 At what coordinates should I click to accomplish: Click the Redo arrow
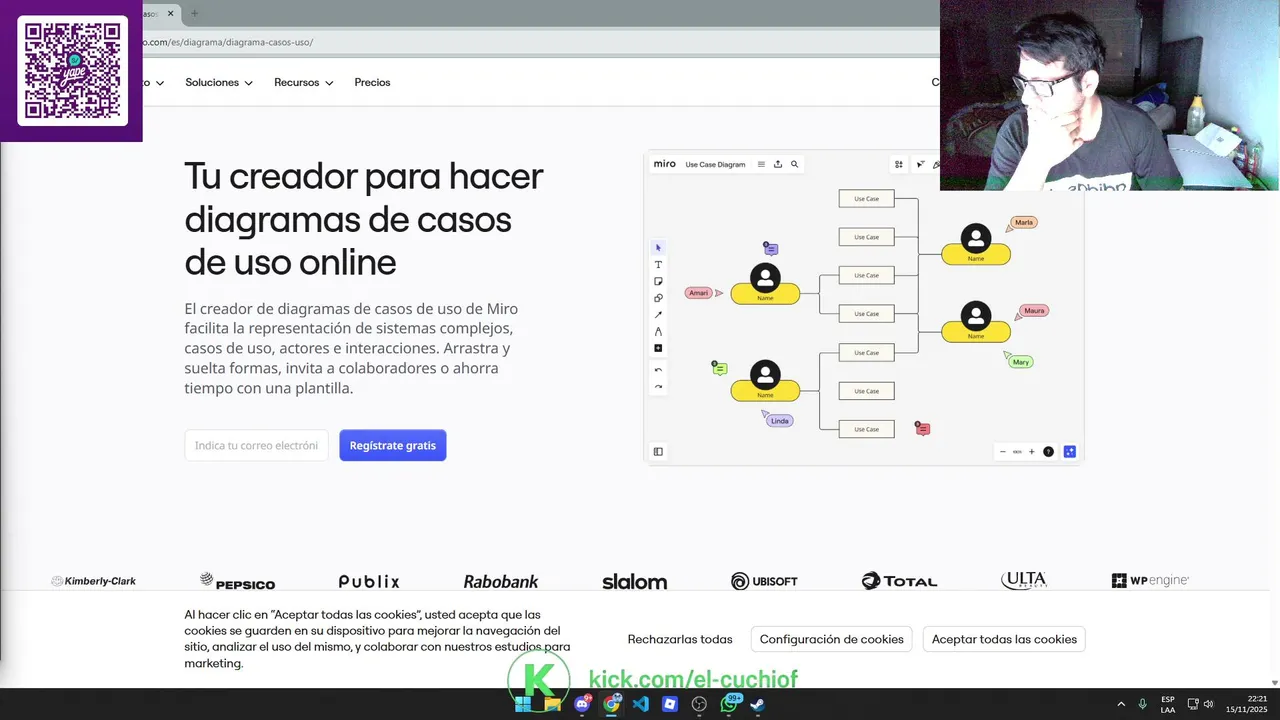(658, 386)
